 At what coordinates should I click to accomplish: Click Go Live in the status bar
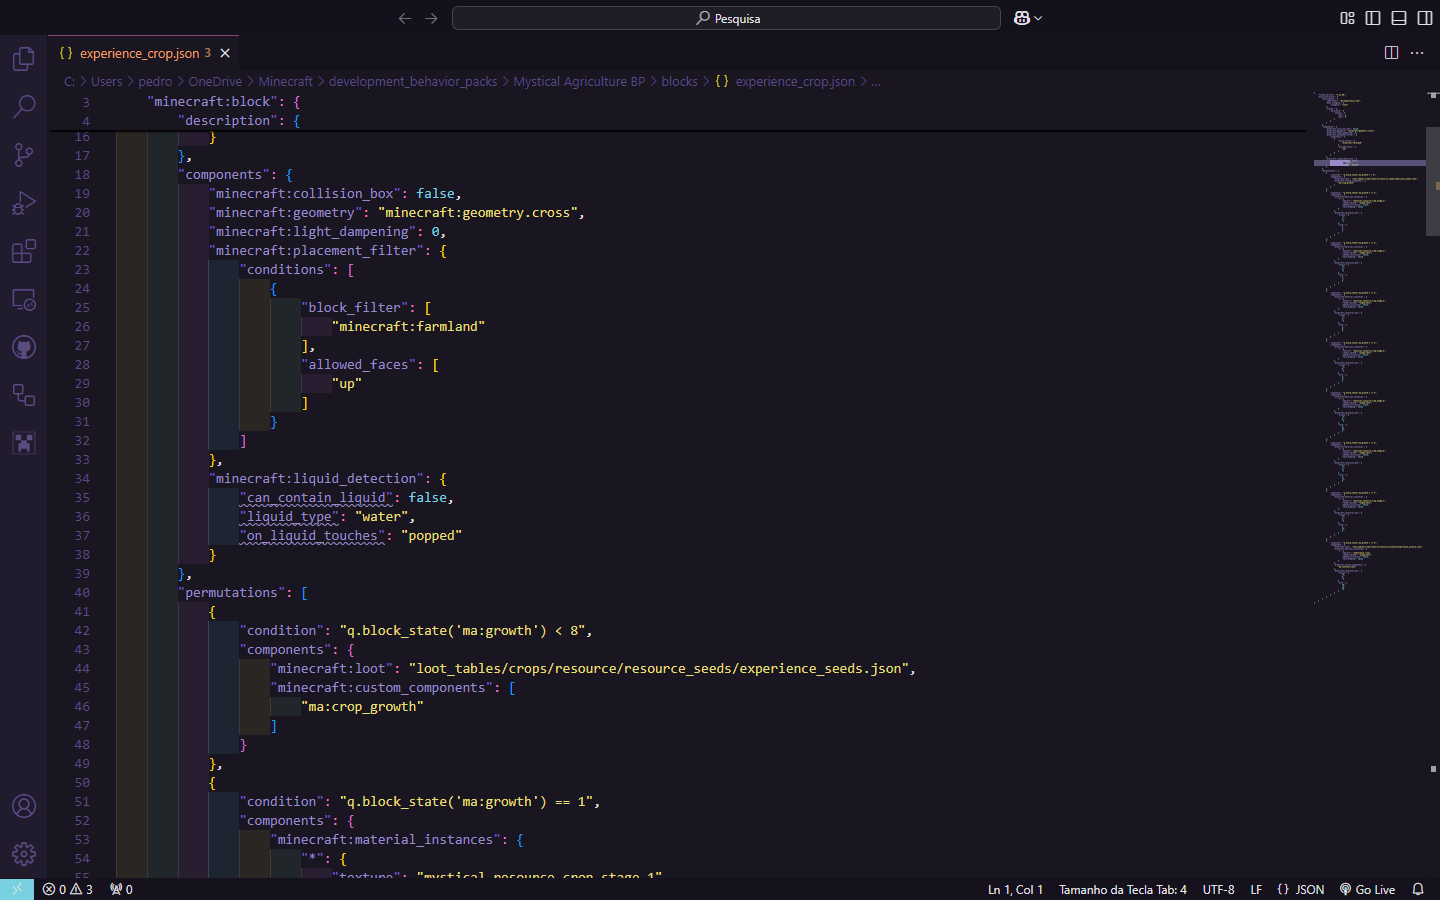1367,889
